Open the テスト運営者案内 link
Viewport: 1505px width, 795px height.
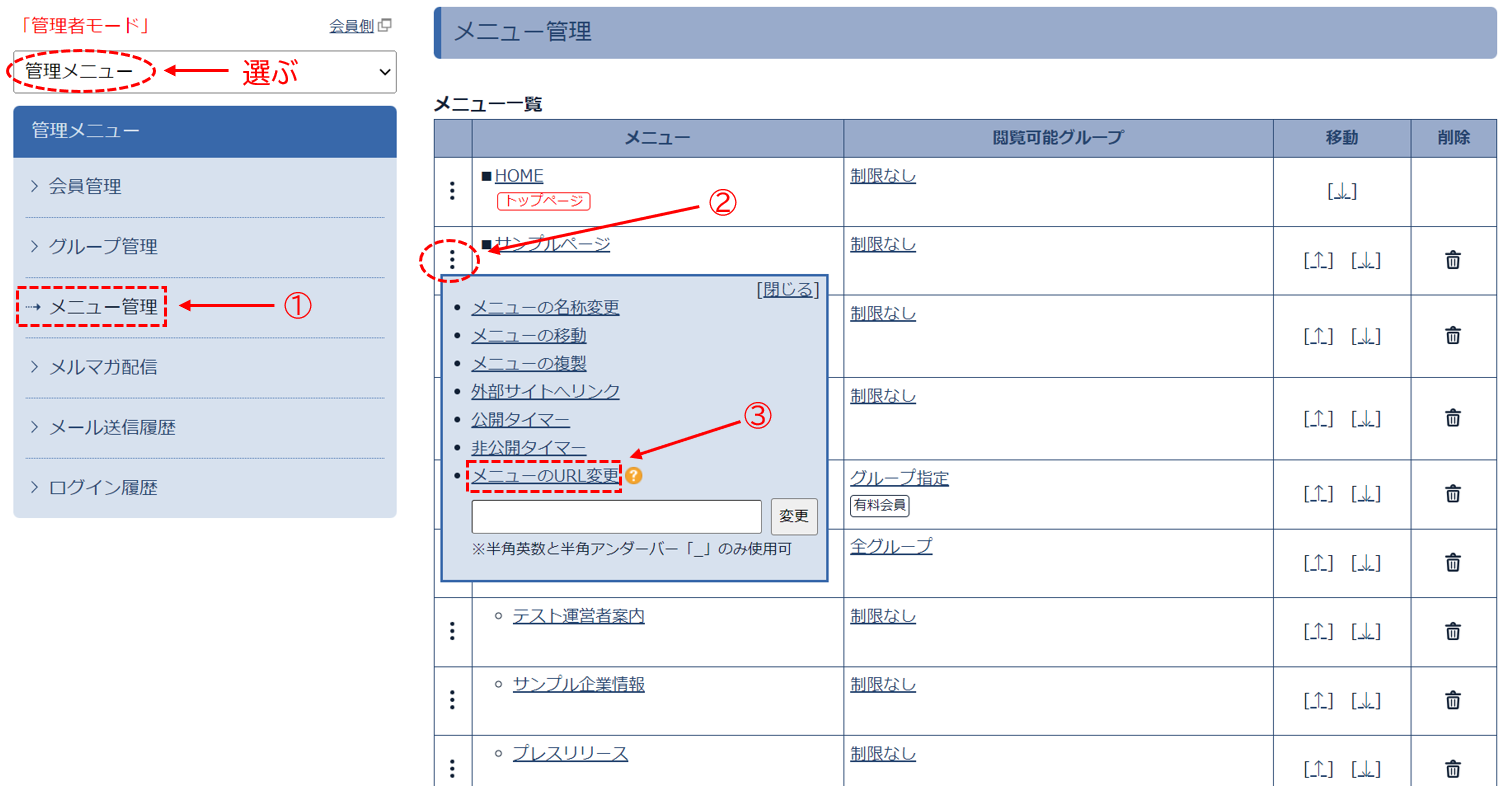pyautogui.click(x=578, y=616)
